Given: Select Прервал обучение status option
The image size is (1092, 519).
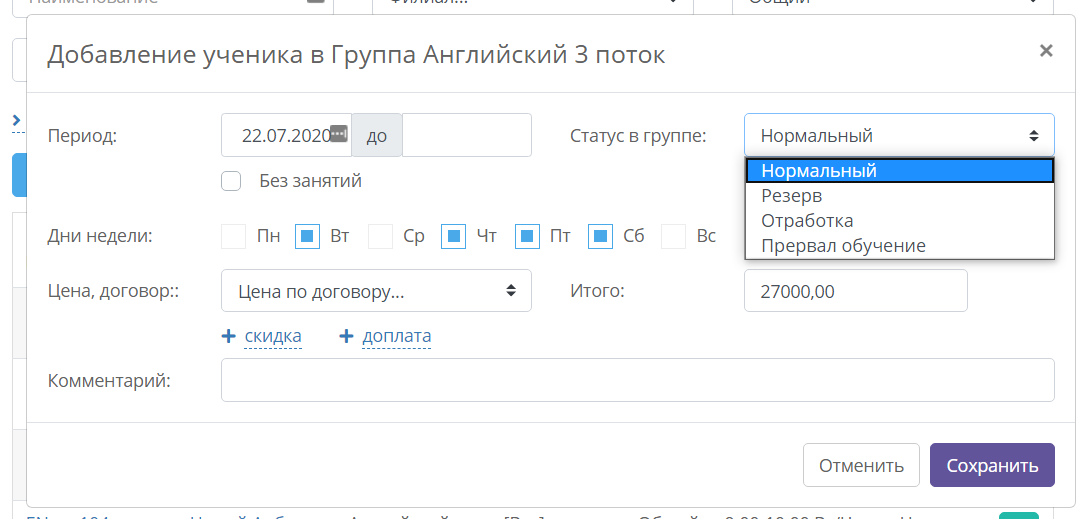Looking at the screenshot, I should pyautogui.click(x=899, y=246).
